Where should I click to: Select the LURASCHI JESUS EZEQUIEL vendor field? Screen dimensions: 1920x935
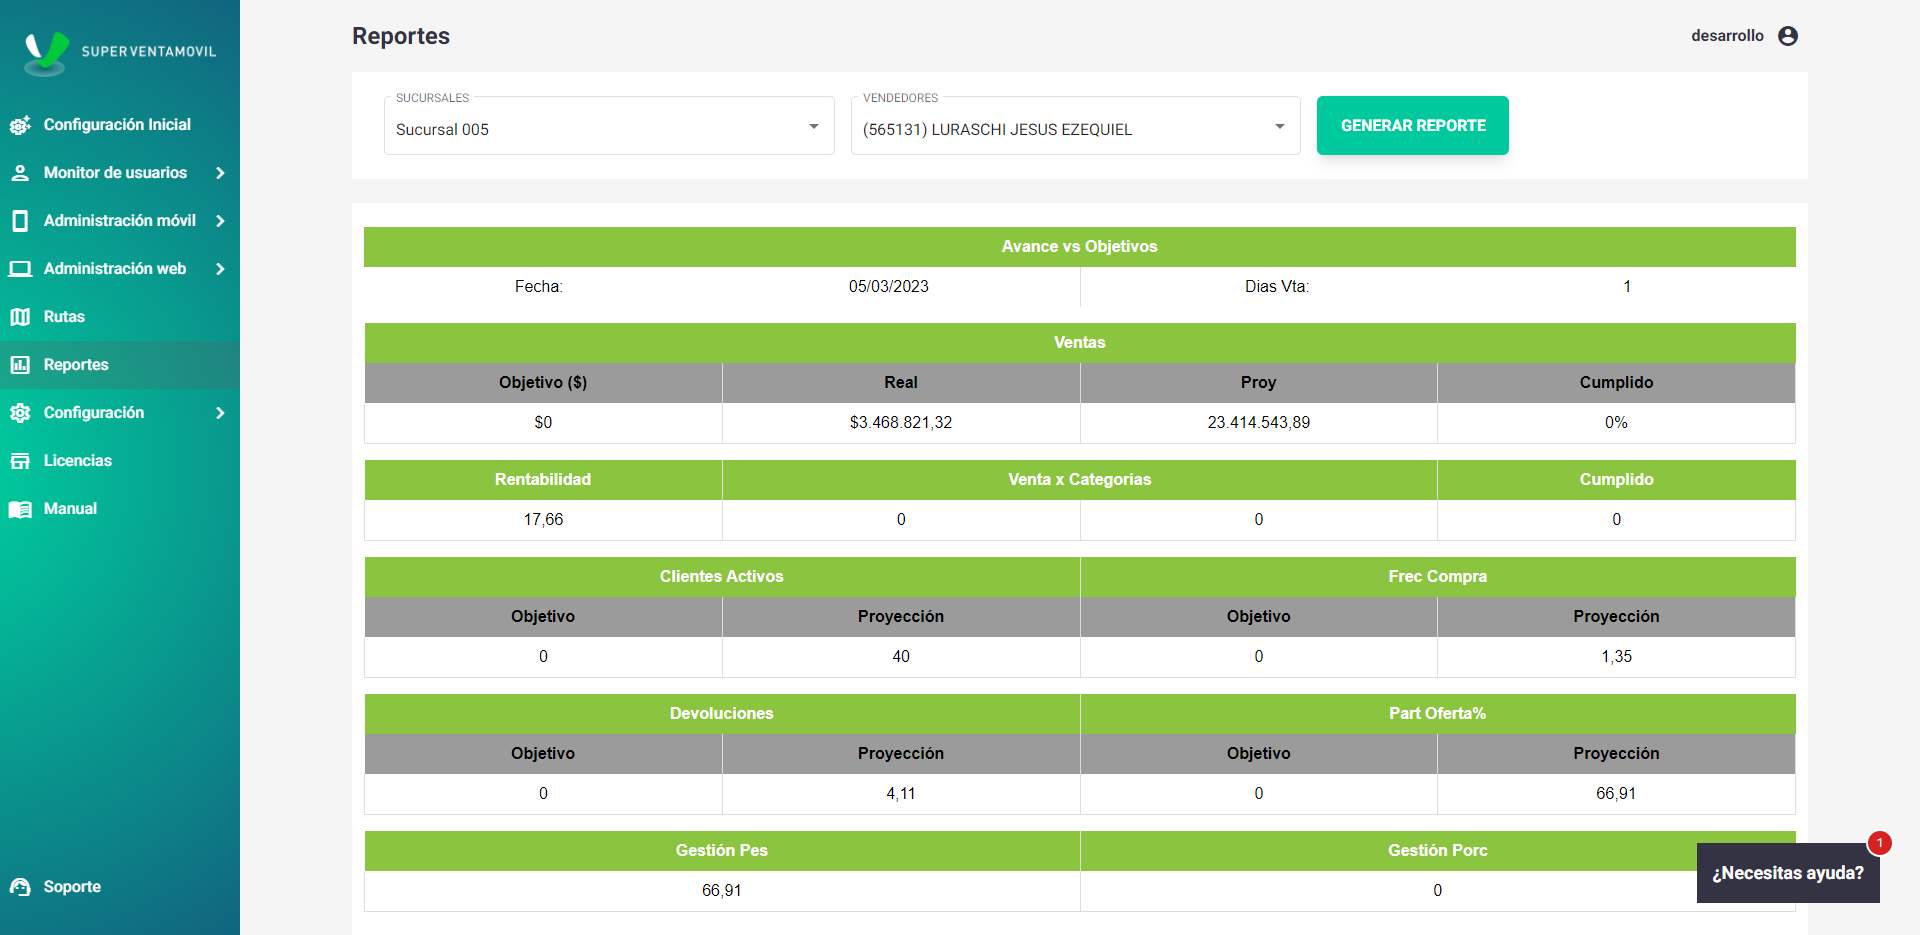(x=1076, y=126)
